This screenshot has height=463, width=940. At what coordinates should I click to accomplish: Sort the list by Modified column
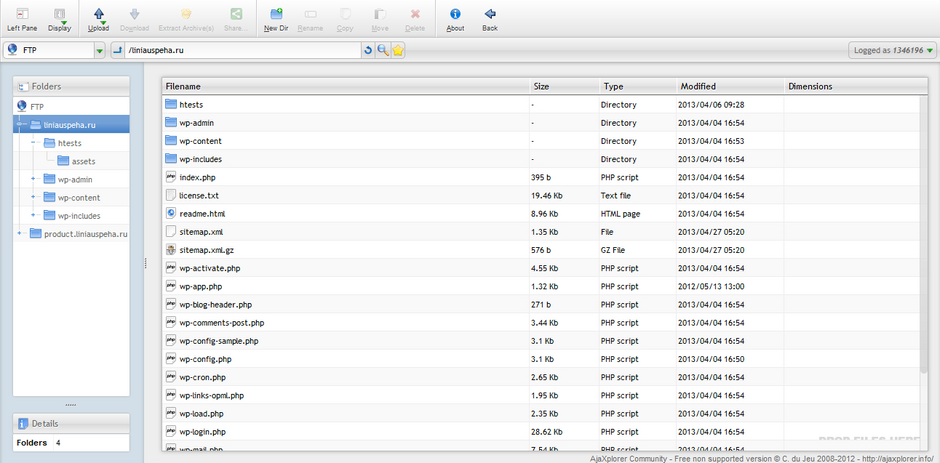[x=730, y=86]
